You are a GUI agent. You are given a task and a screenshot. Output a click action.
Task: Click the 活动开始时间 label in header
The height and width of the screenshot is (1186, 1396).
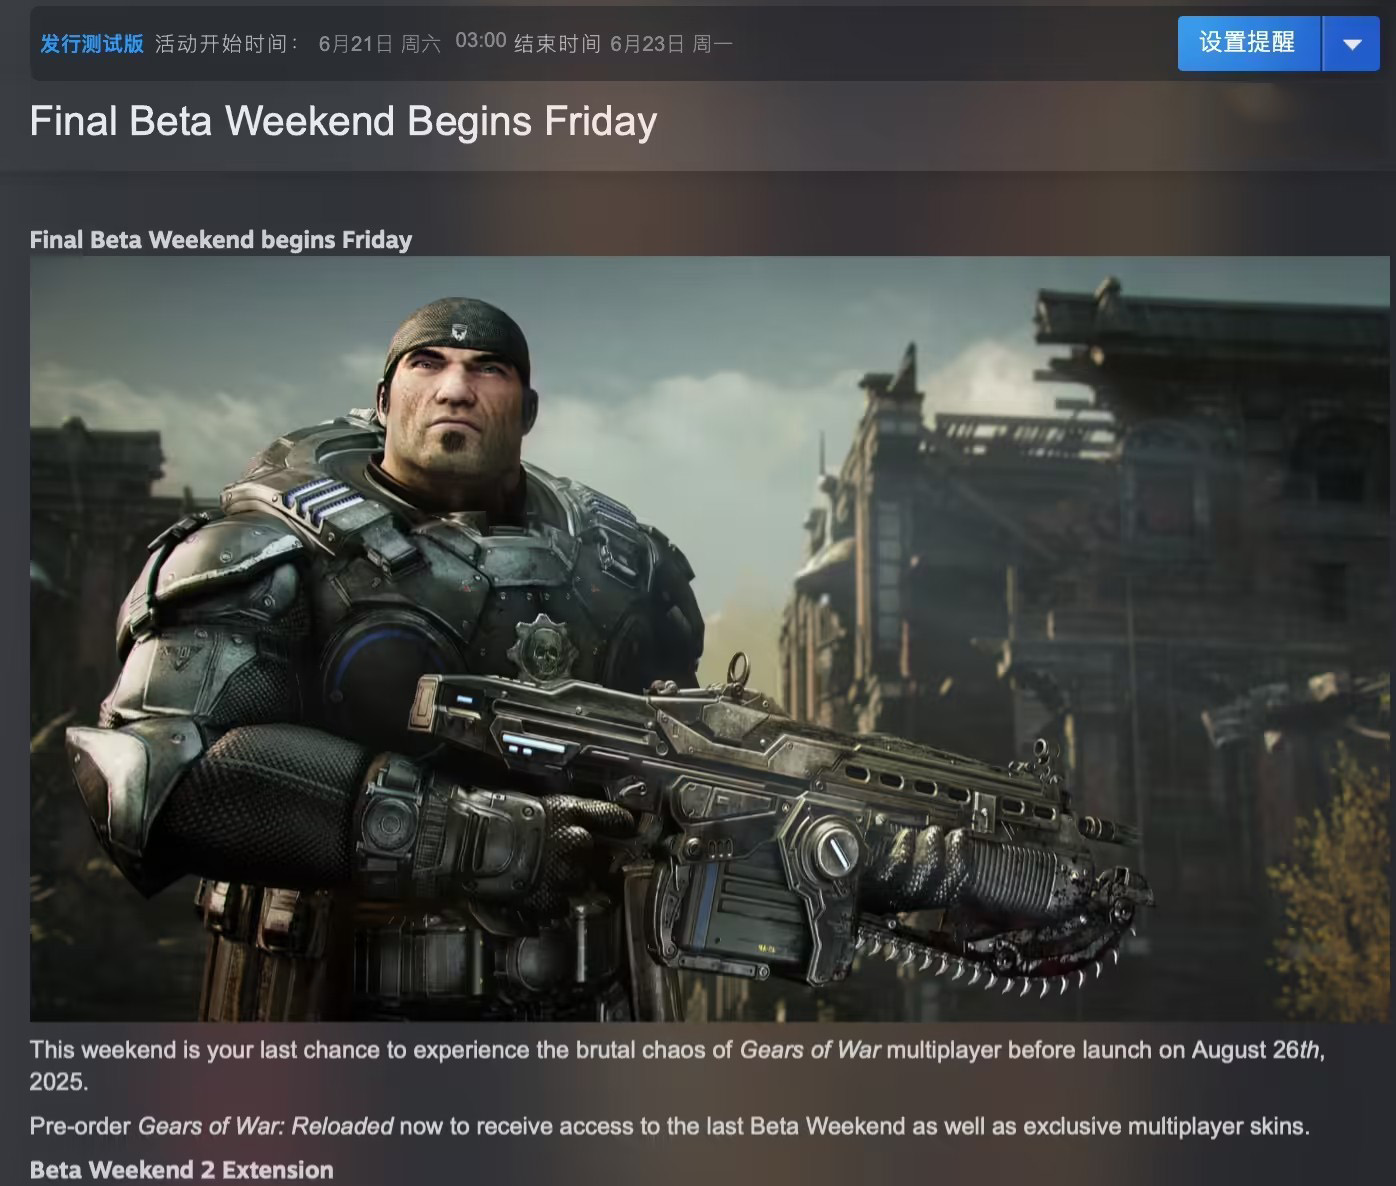[226, 44]
